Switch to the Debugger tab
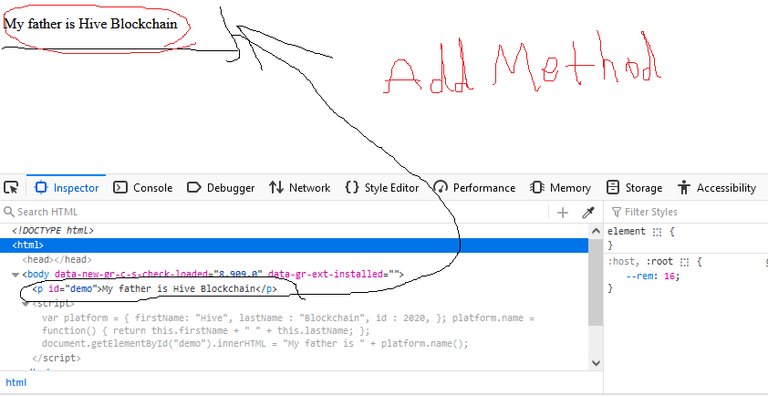 point(221,187)
